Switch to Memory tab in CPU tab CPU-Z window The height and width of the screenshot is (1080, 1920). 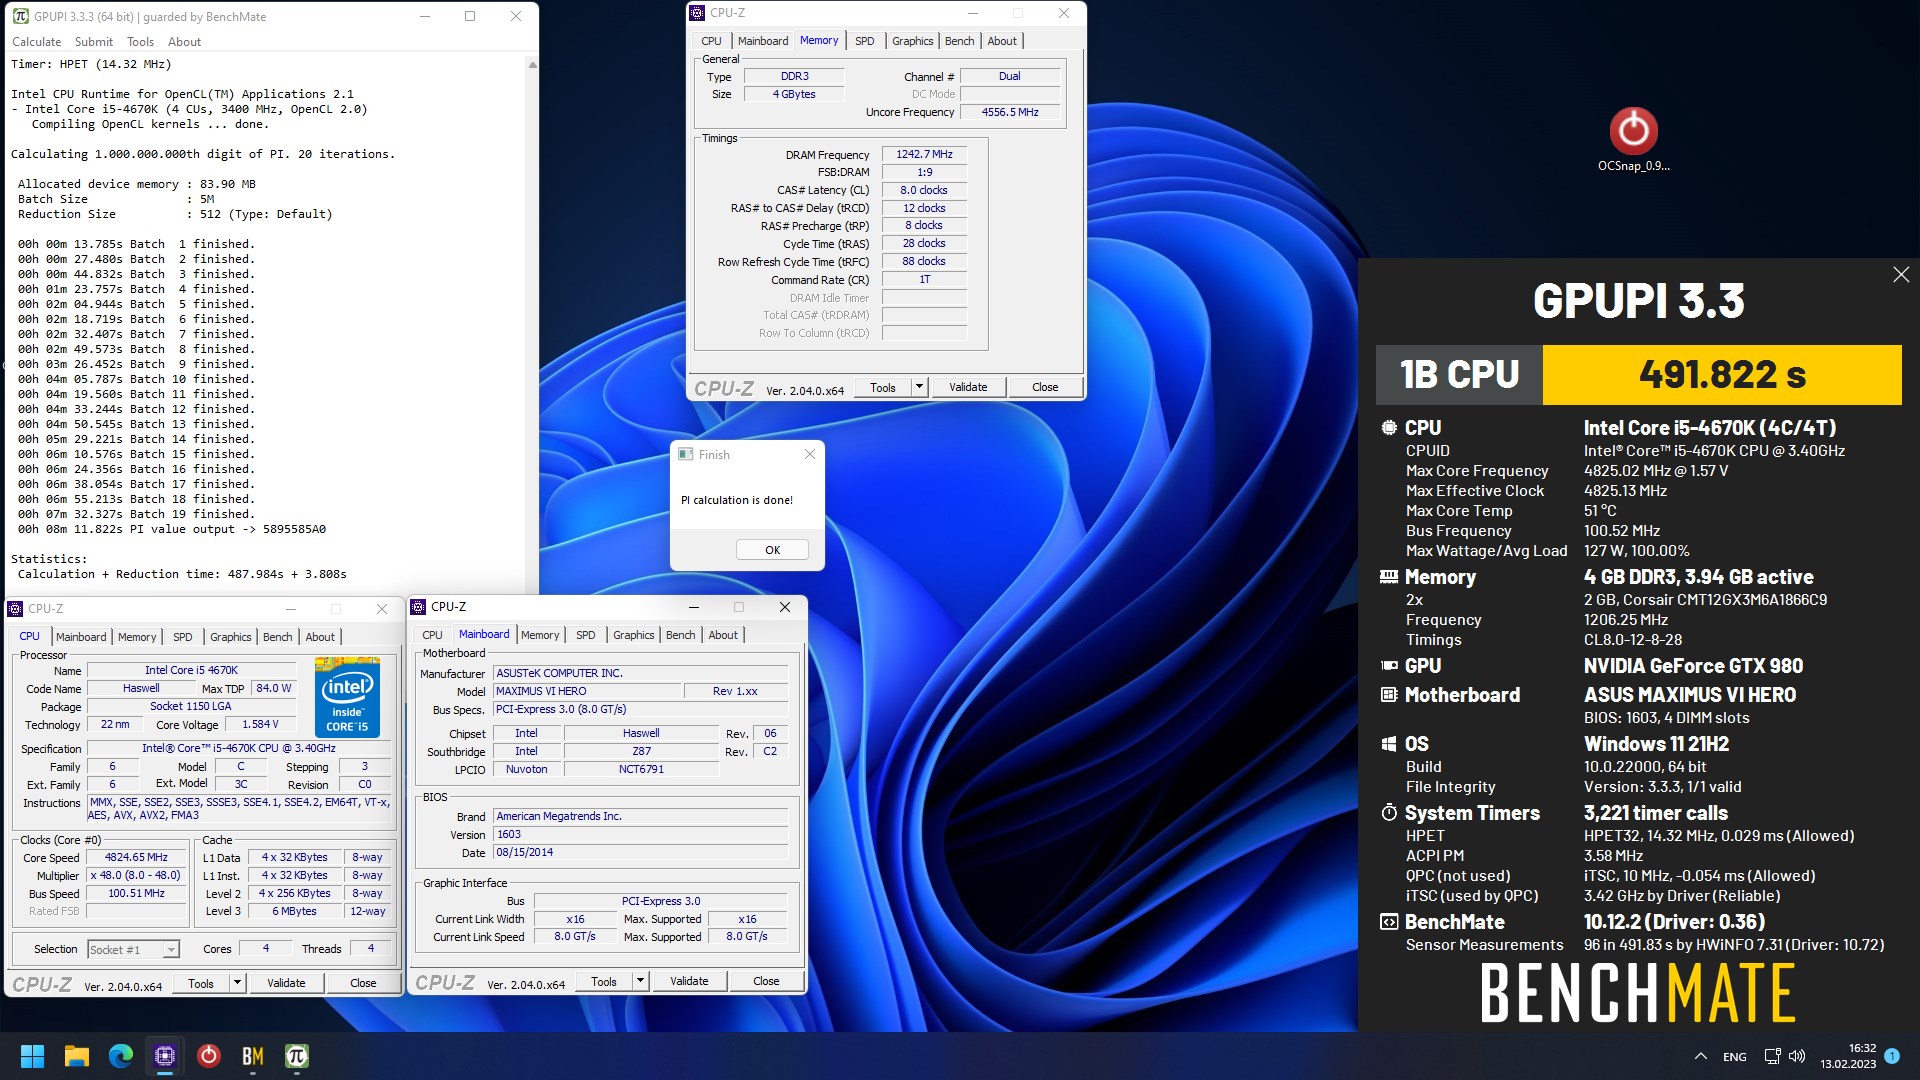(x=137, y=637)
